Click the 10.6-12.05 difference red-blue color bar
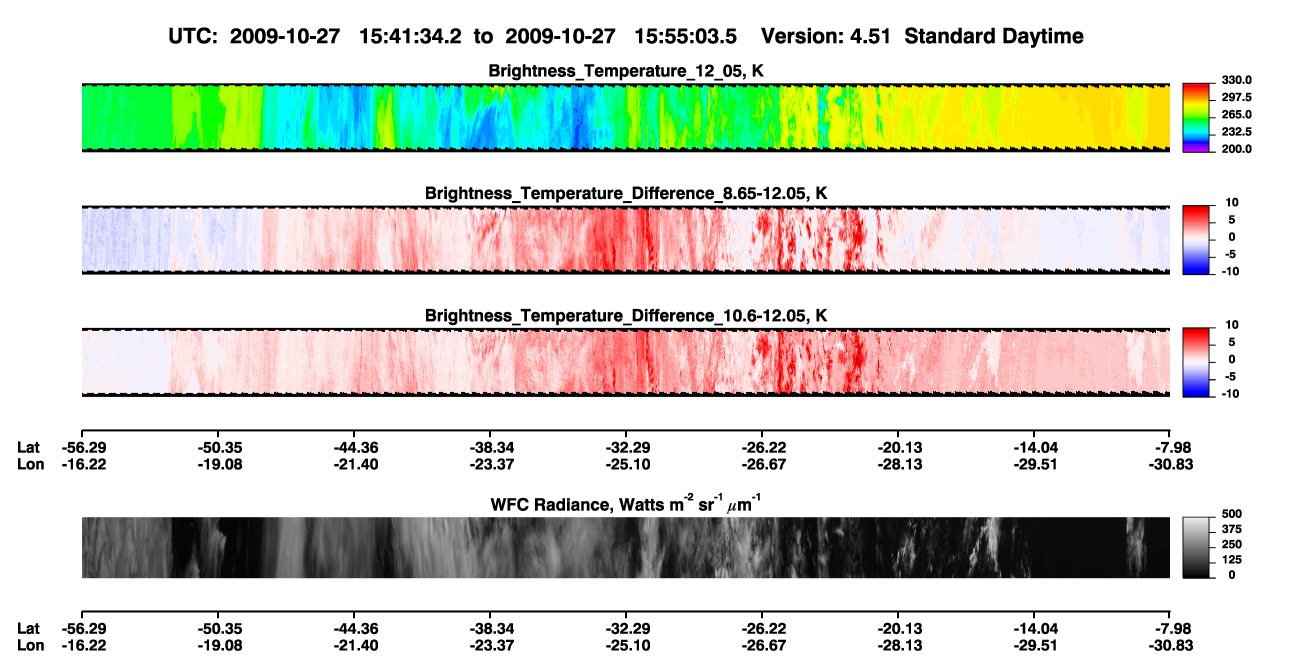1300x667 pixels. pyautogui.click(x=1197, y=362)
